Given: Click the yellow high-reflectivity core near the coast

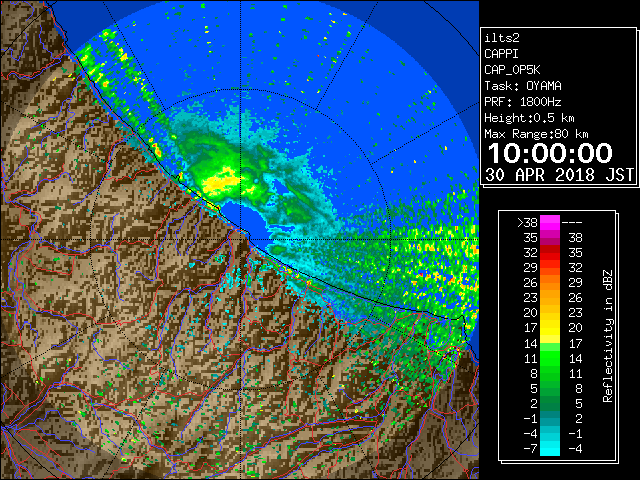Looking at the screenshot, I should click(x=220, y=181).
